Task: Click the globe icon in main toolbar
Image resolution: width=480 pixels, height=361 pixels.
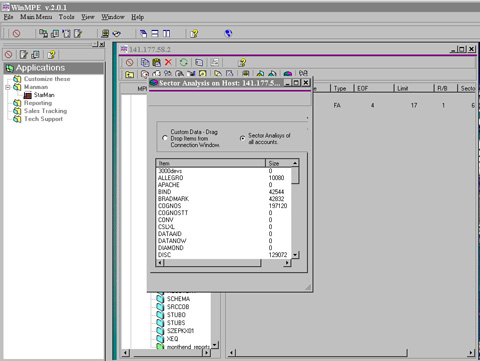Action: click(x=228, y=33)
